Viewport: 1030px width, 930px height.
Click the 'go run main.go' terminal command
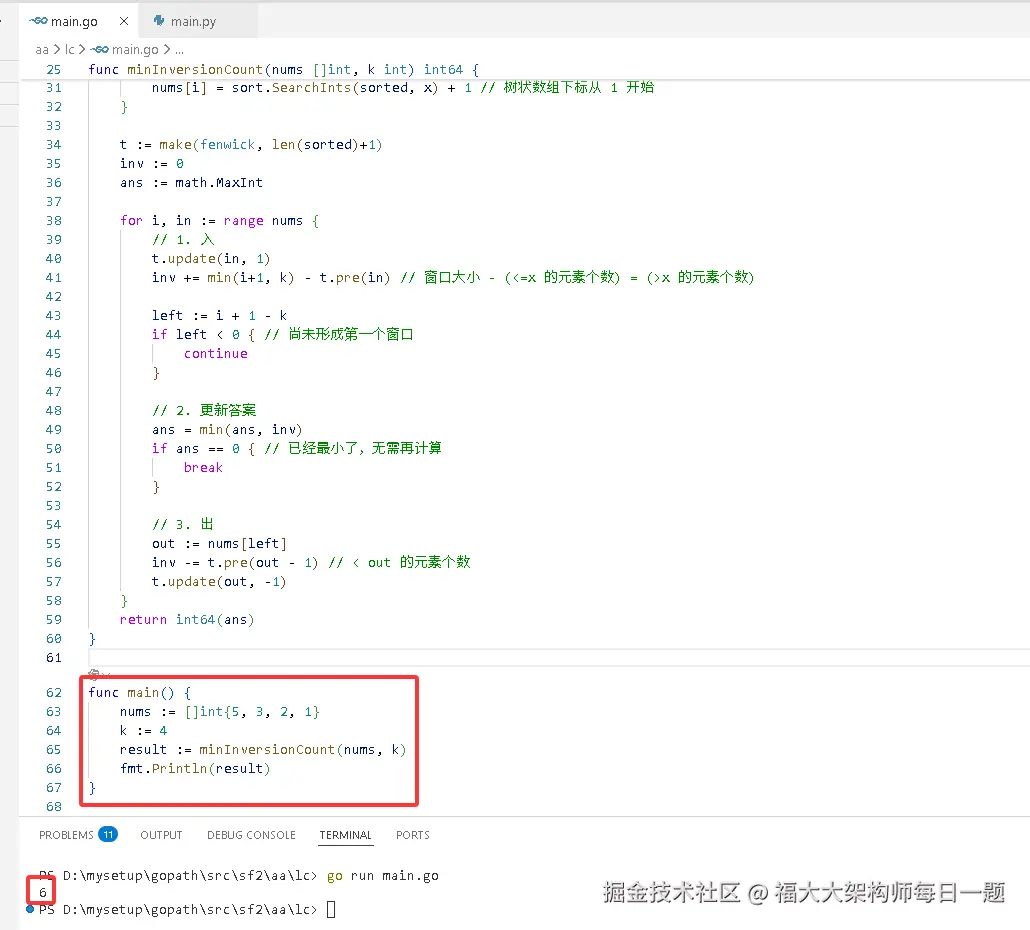[x=383, y=875]
